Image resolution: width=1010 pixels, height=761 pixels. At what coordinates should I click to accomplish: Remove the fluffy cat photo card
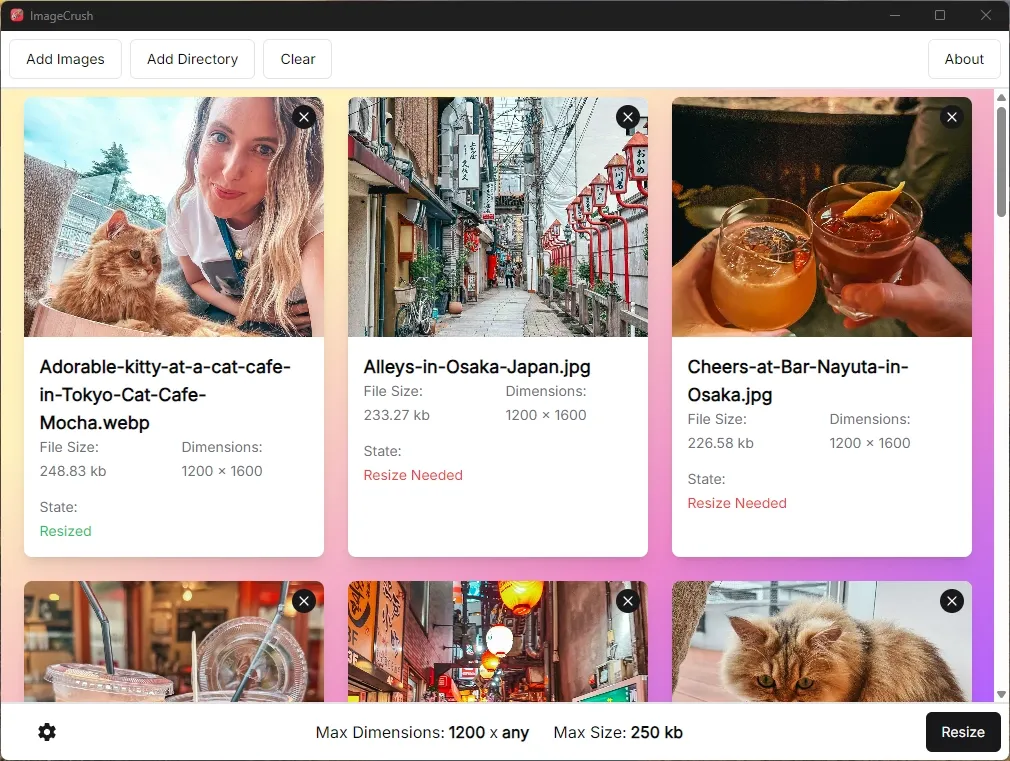(952, 601)
